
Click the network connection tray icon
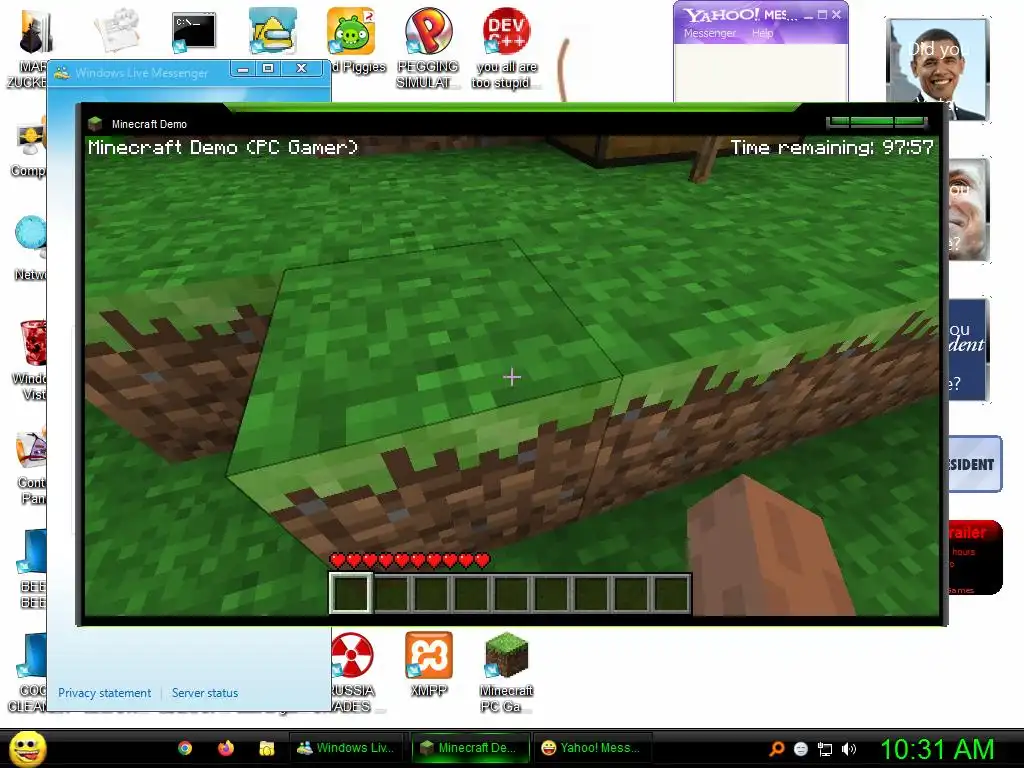pos(825,749)
